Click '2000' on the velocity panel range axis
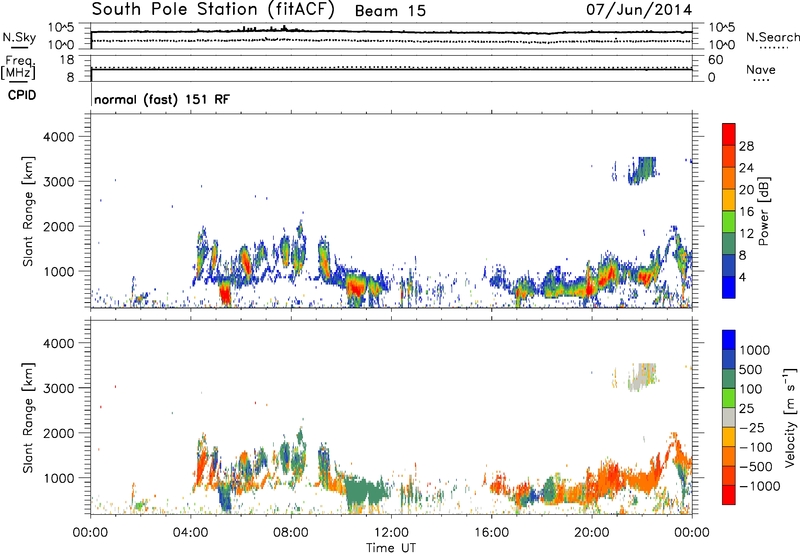 [59, 433]
